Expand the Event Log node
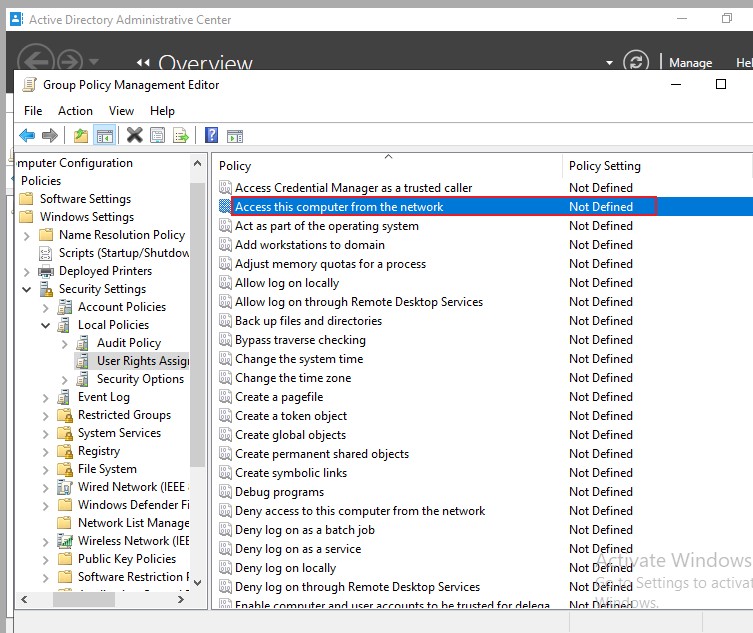753x633 pixels. click(x=46, y=398)
